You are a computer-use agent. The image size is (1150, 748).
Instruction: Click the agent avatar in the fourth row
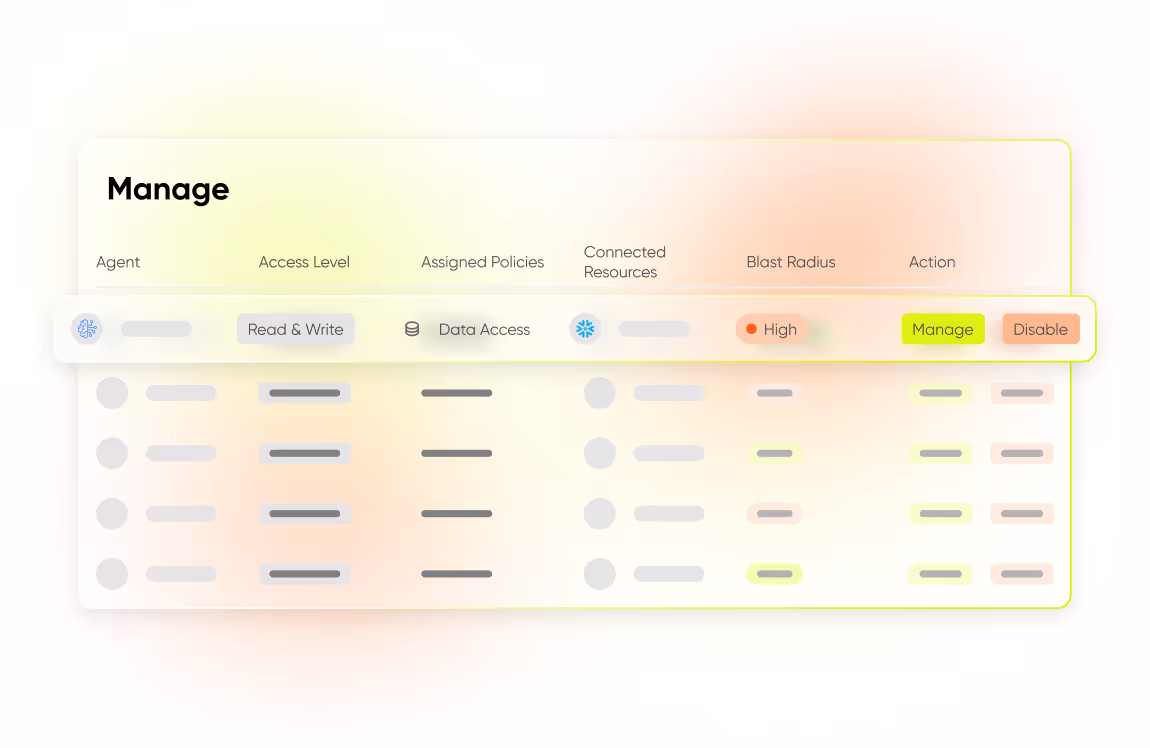point(112,513)
